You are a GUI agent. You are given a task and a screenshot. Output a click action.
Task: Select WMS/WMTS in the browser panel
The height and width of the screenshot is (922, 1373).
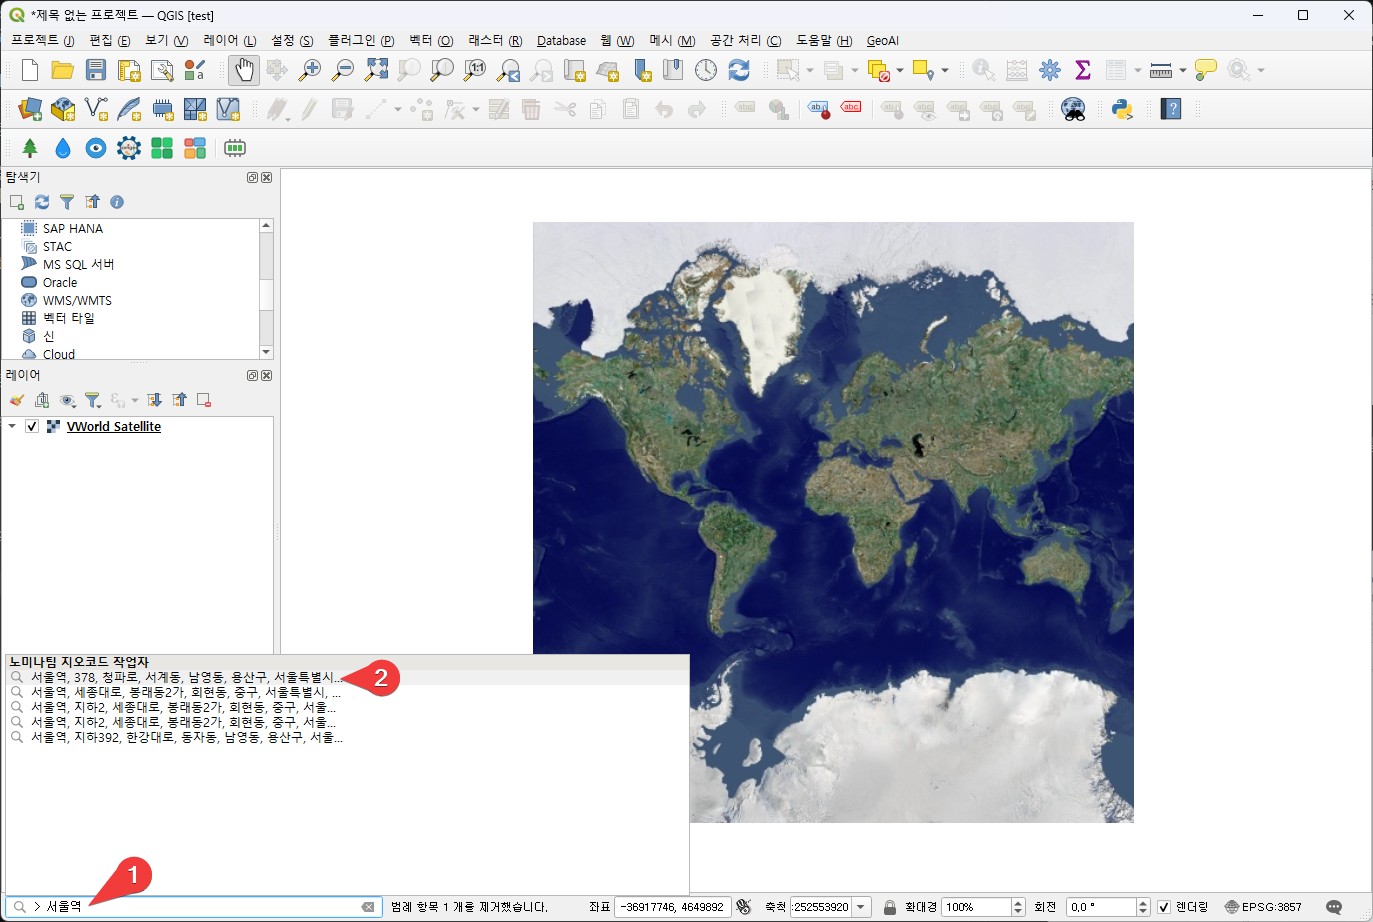click(x=77, y=300)
